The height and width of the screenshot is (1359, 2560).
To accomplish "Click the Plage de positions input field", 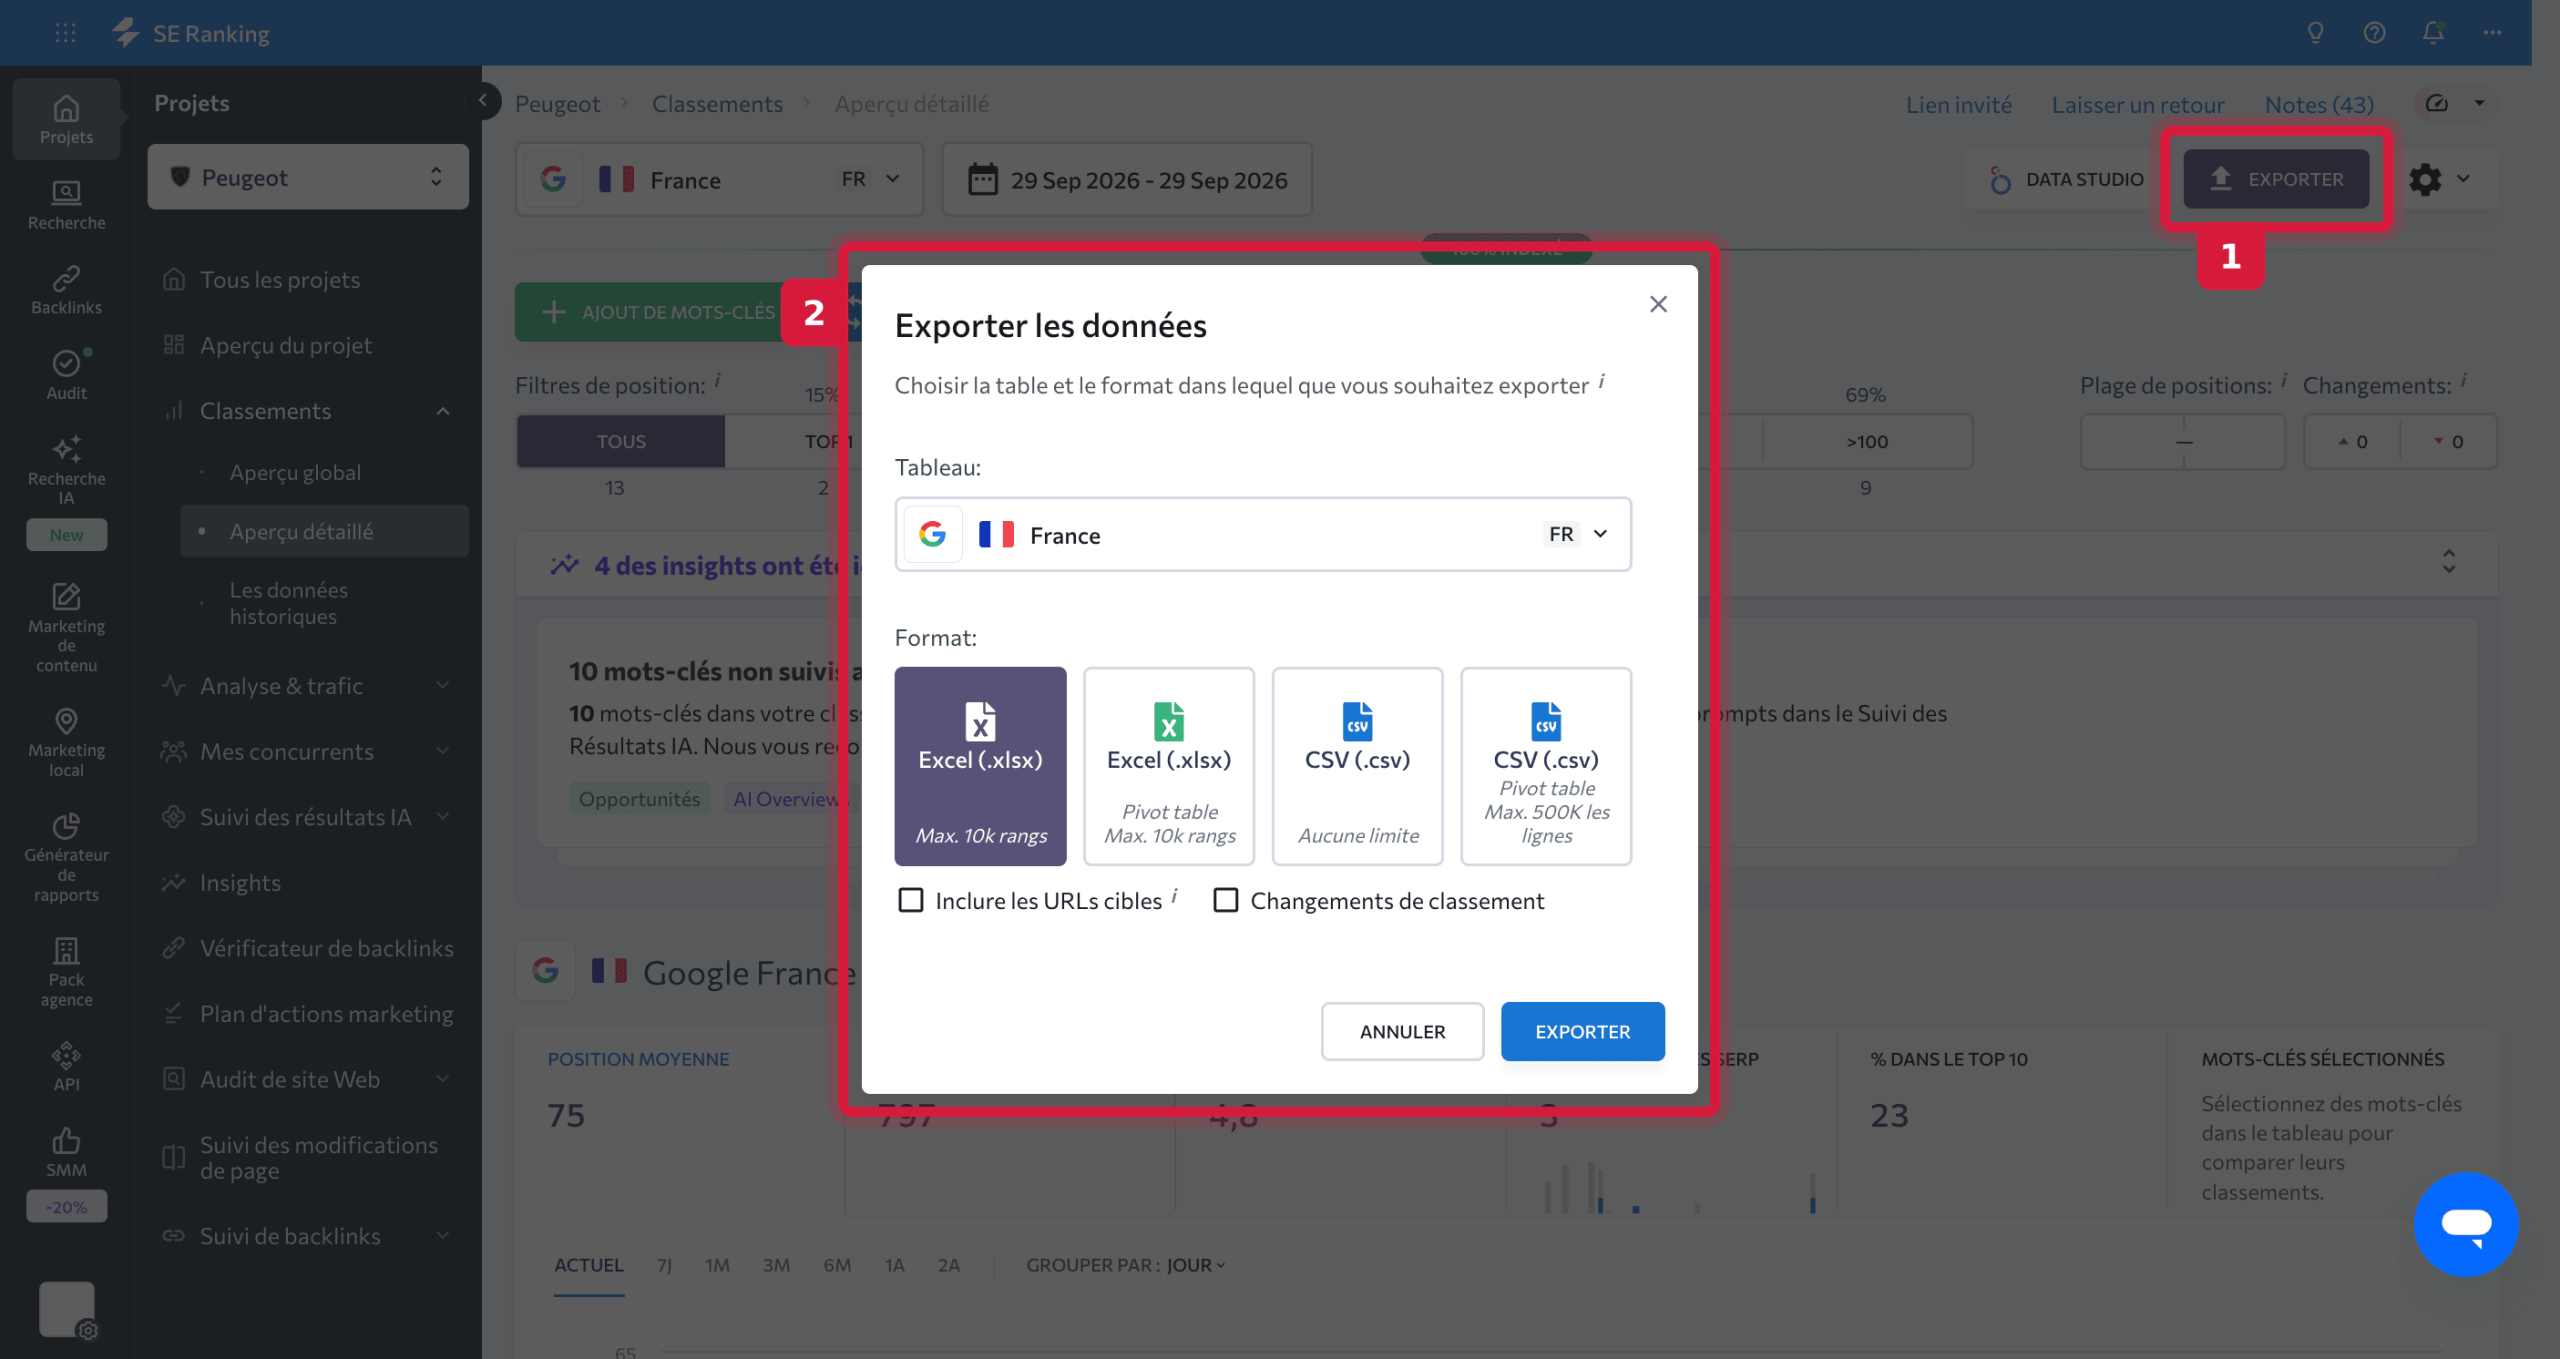I will 2183,441.
